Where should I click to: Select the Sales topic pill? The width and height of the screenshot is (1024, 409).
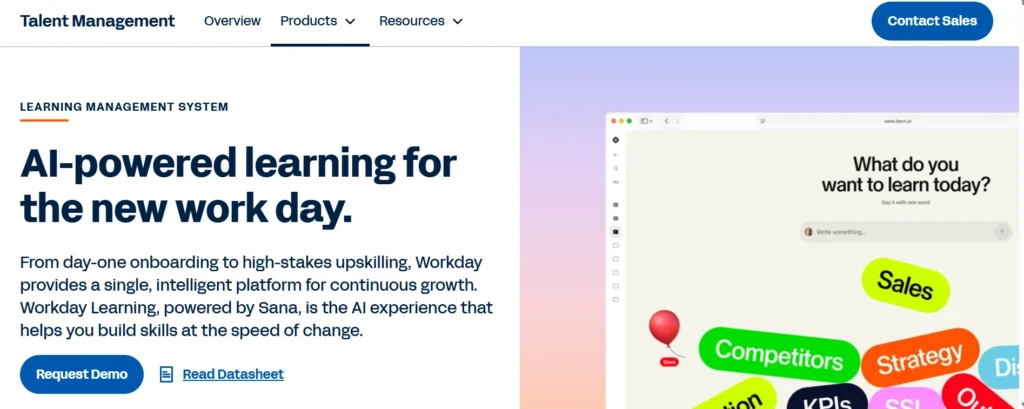pos(904,285)
